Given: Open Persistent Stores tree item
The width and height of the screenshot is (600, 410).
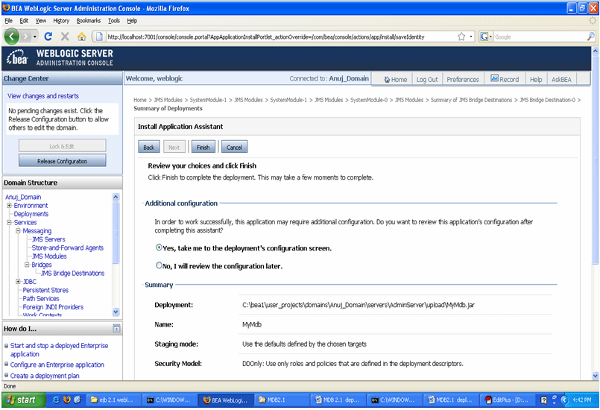Looking at the screenshot, I should click(x=46, y=290).
